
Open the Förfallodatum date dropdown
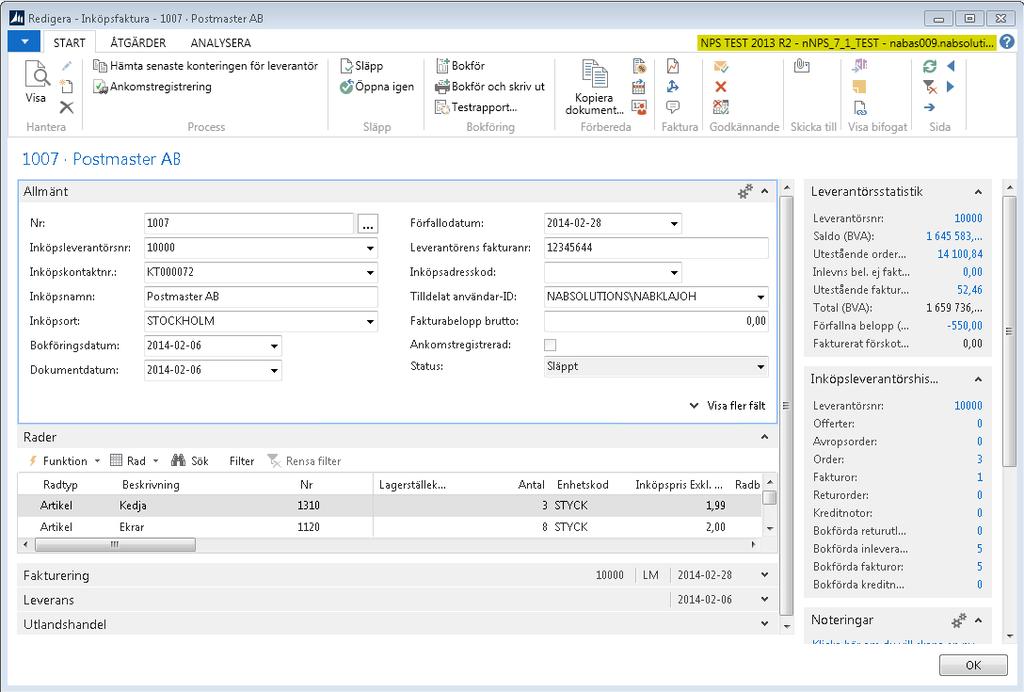pyautogui.click(x=674, y=223)
